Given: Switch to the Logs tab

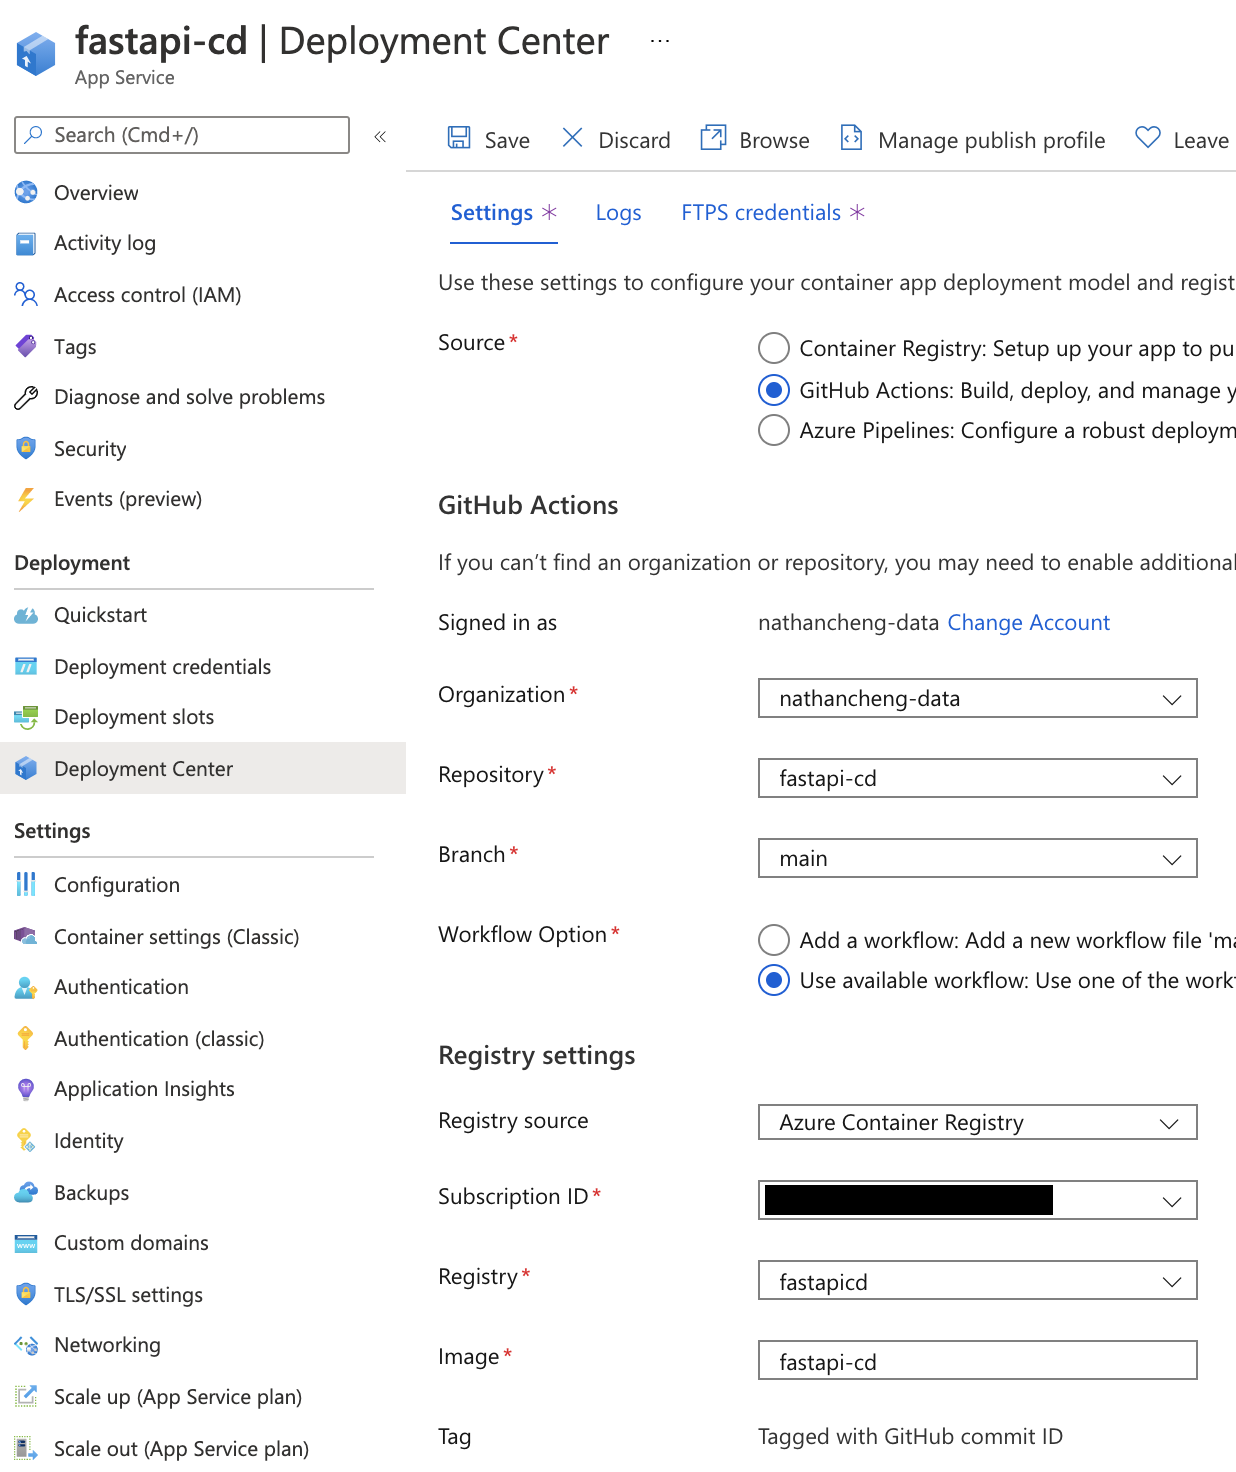Looking at the screenshot, I should pos(618,213).
